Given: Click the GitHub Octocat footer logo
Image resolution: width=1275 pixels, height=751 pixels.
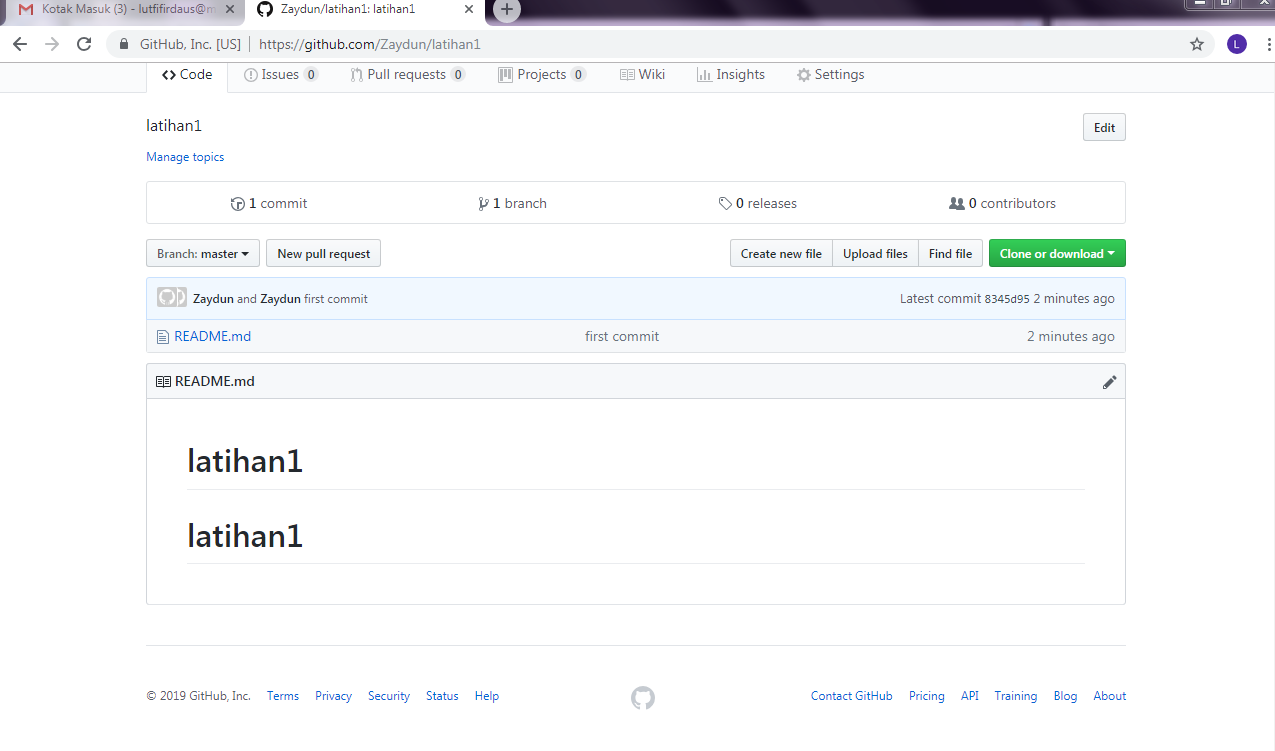Looking at the screenshot, I should pyautogui.click(x=643, y=698).
